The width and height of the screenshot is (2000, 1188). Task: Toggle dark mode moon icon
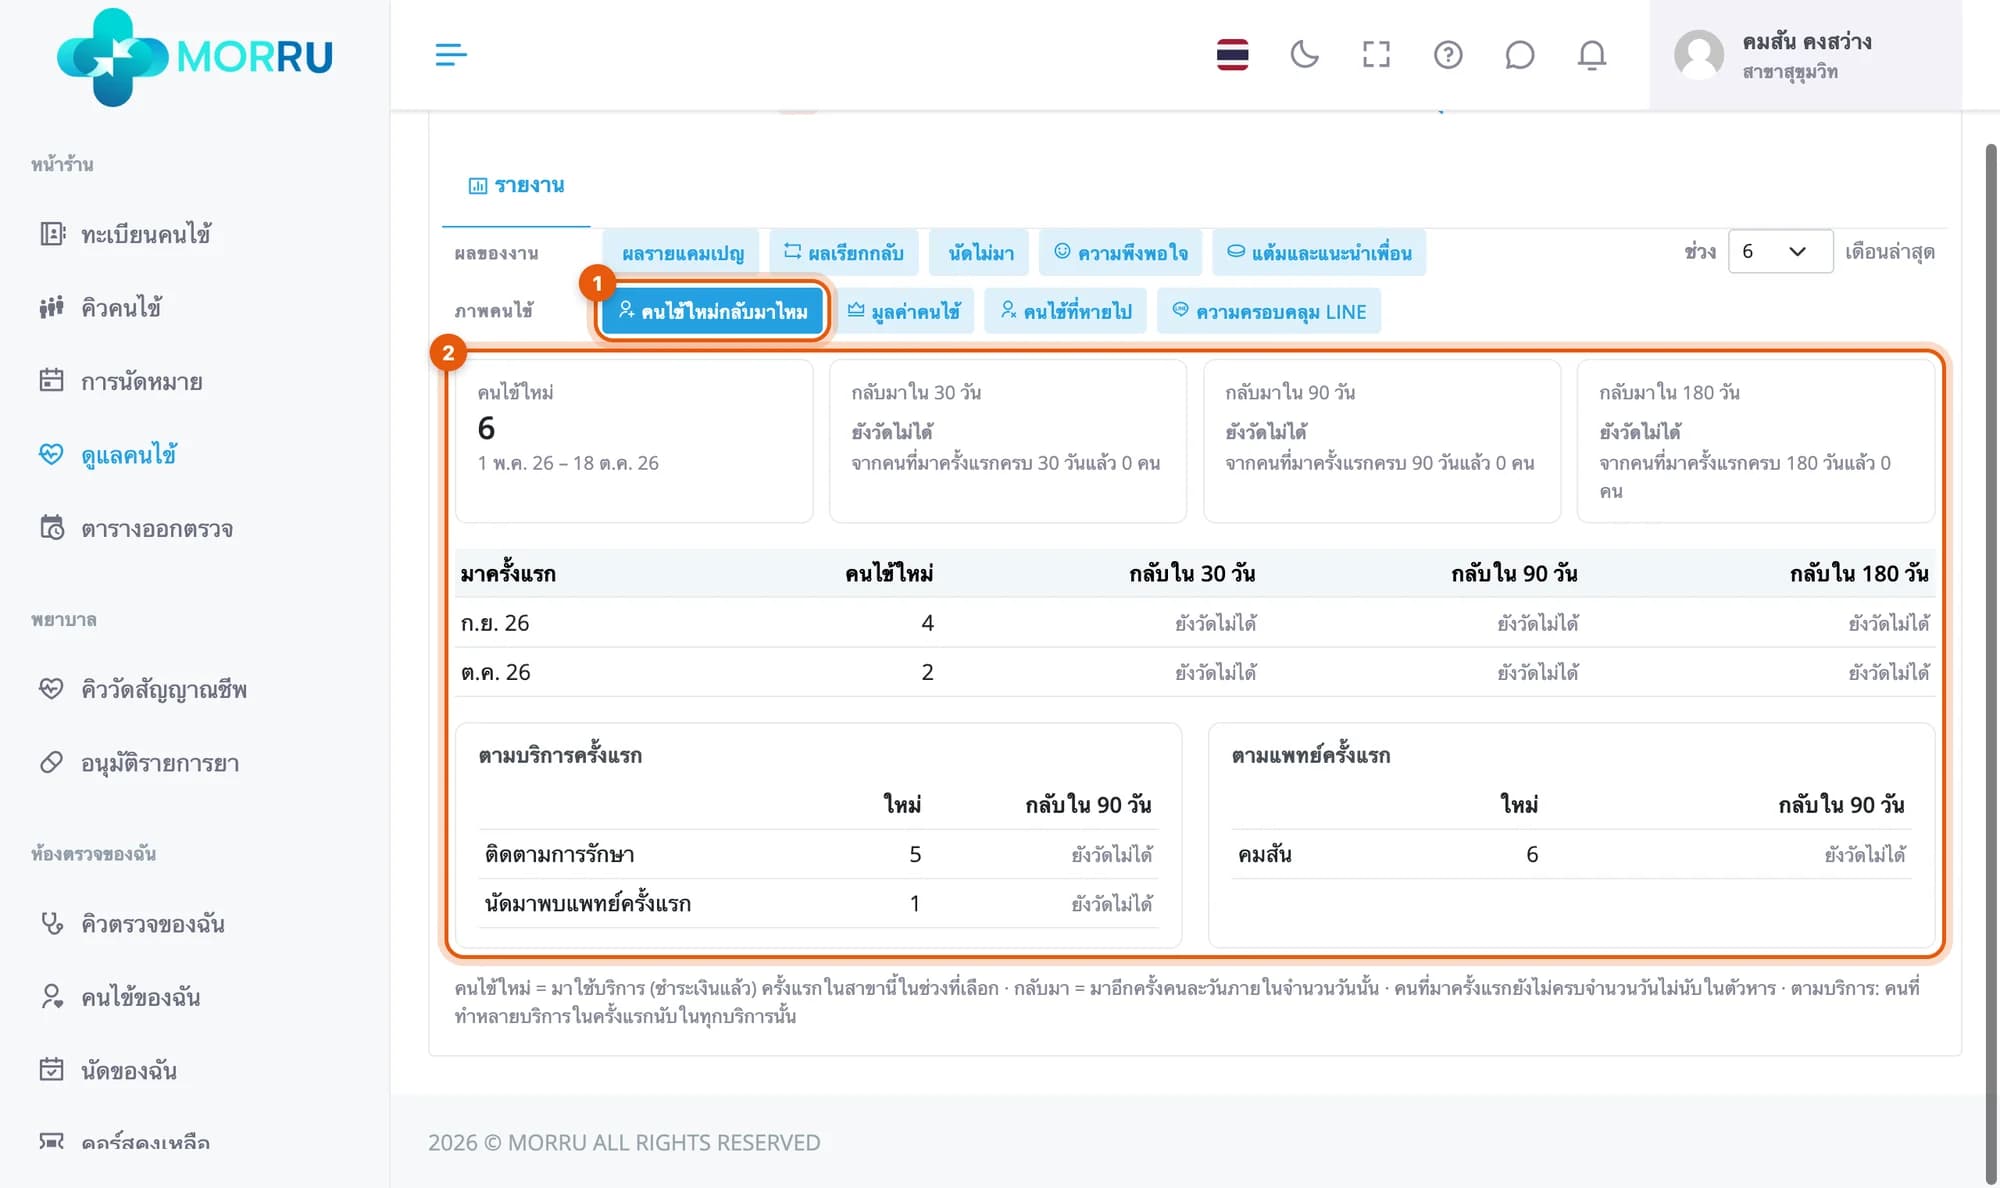1304,55
